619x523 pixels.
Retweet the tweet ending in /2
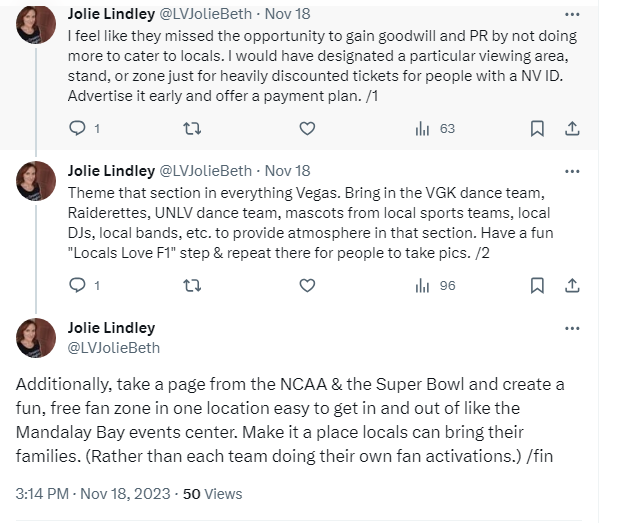(x=193, y=285)
